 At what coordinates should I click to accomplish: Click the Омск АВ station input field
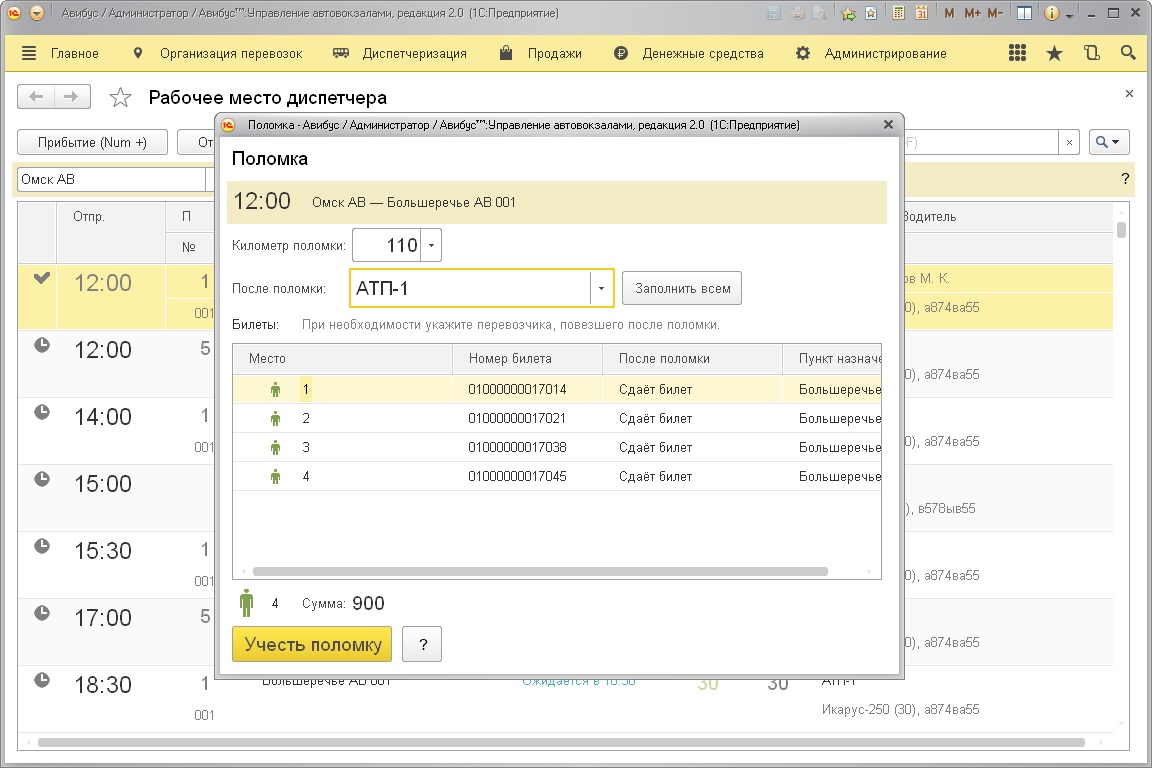tap(110, 179)
